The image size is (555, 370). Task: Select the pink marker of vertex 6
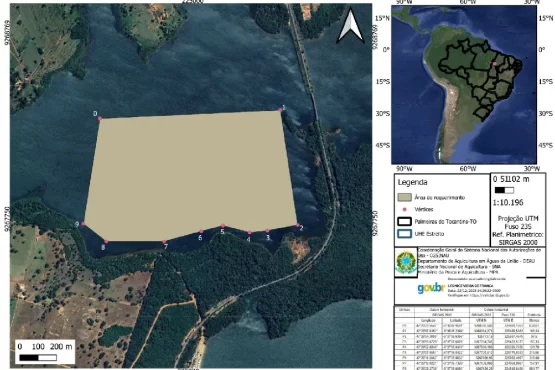point(201,231)
